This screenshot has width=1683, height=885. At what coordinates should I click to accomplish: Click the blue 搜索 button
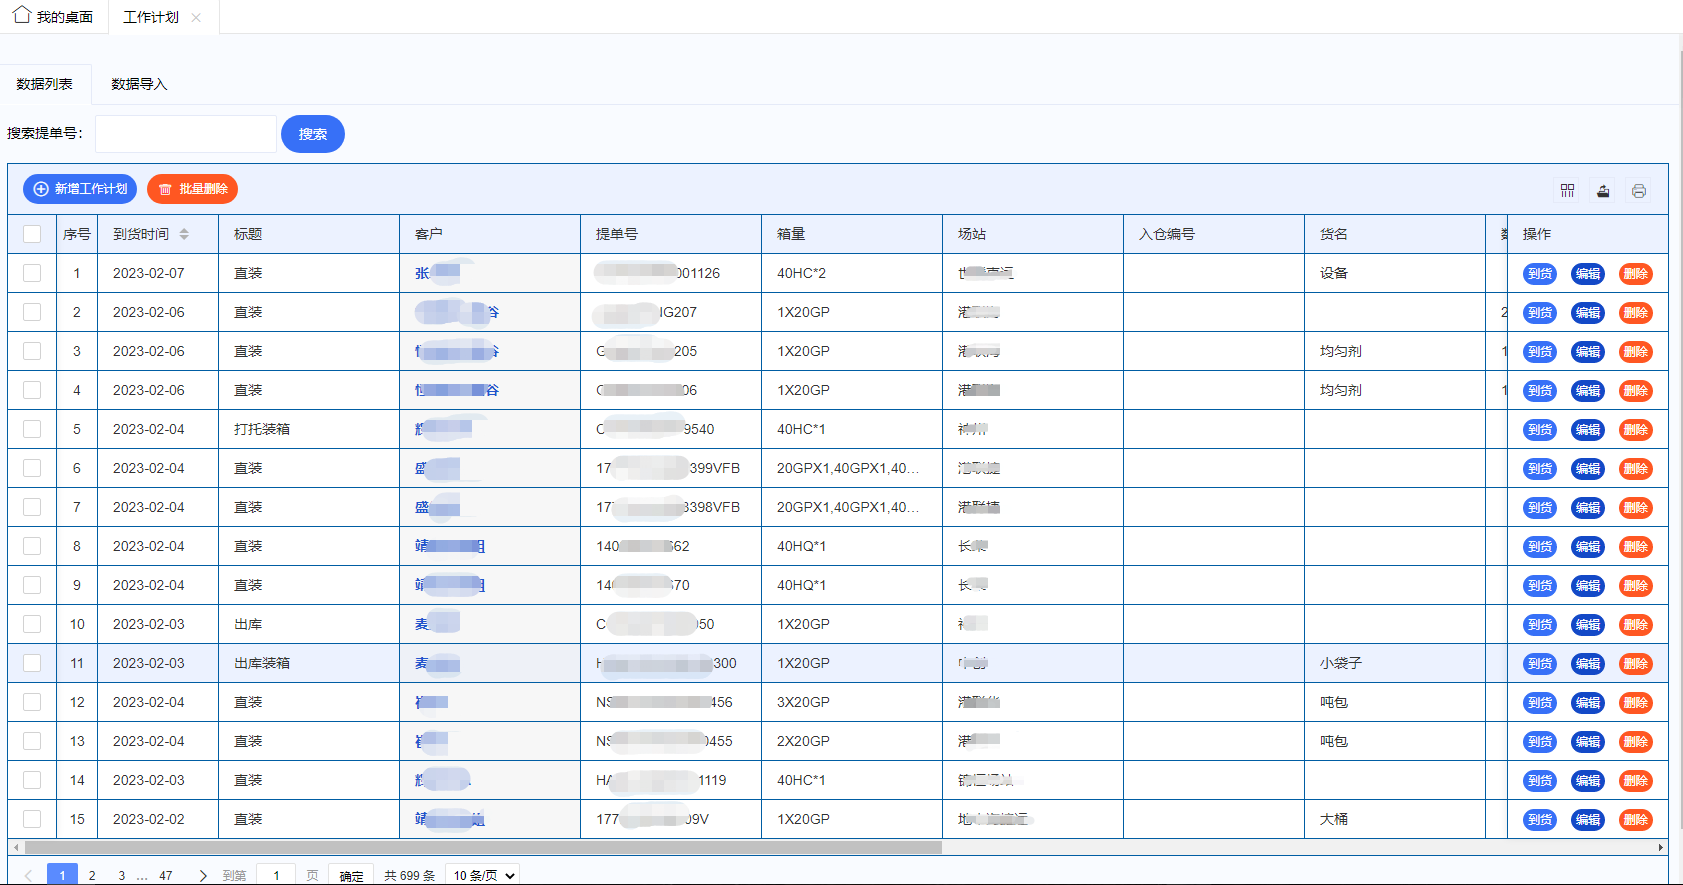click(x=312, y=134)
